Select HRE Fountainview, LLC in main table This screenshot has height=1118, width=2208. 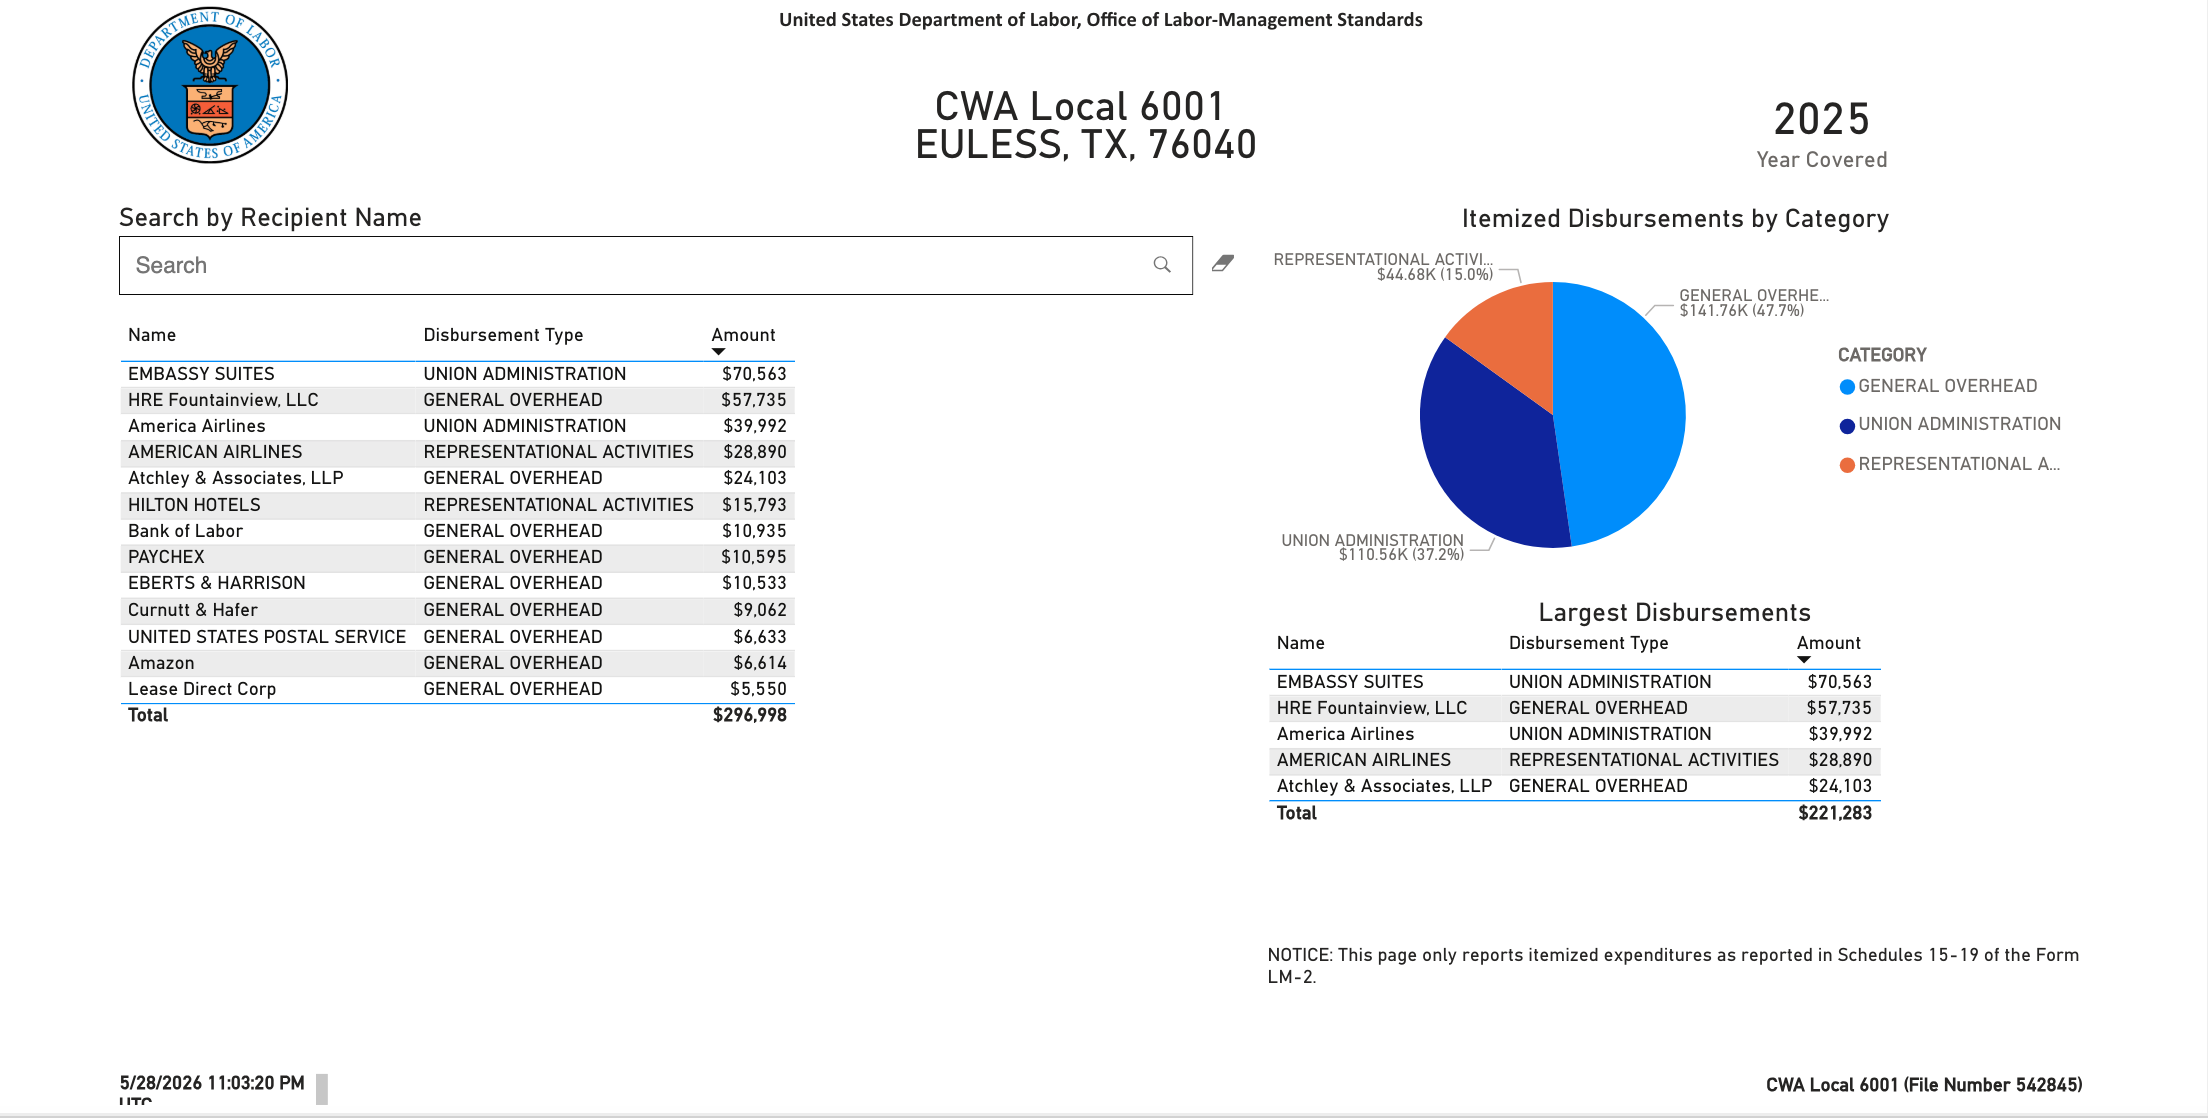(x=457, y=400)
